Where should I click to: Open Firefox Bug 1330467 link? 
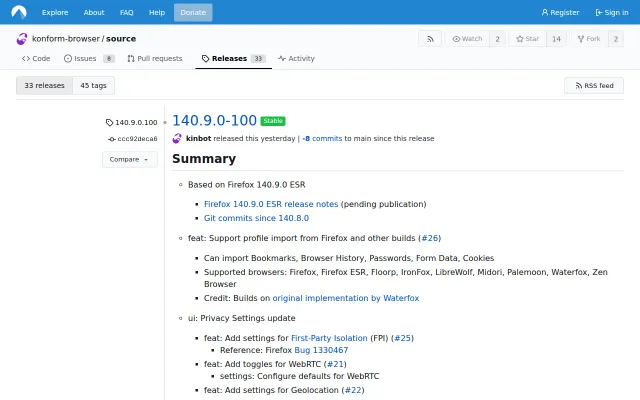coord(321,350)
